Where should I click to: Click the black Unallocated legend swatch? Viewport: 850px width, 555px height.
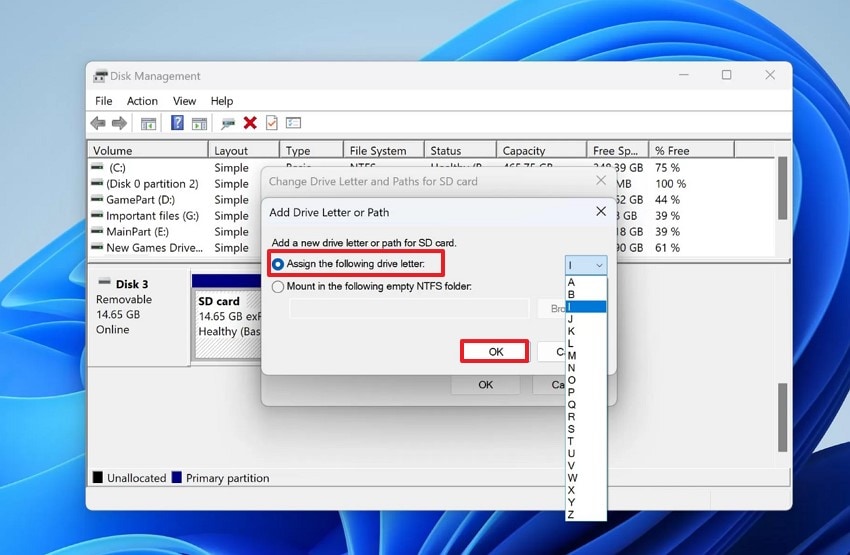click(98, 477)
